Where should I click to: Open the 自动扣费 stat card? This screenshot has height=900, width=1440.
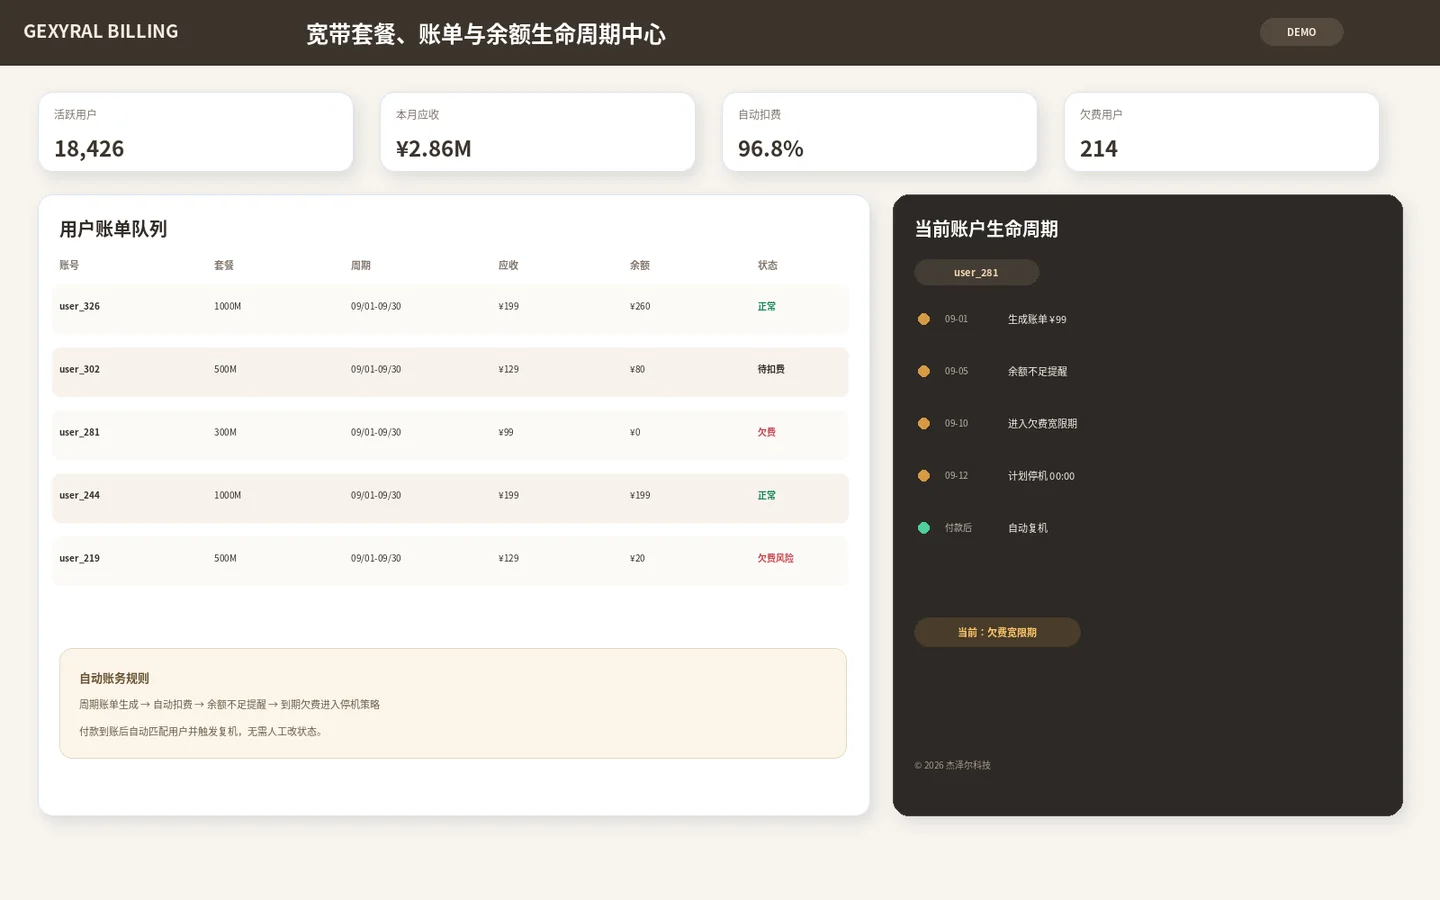880,132
